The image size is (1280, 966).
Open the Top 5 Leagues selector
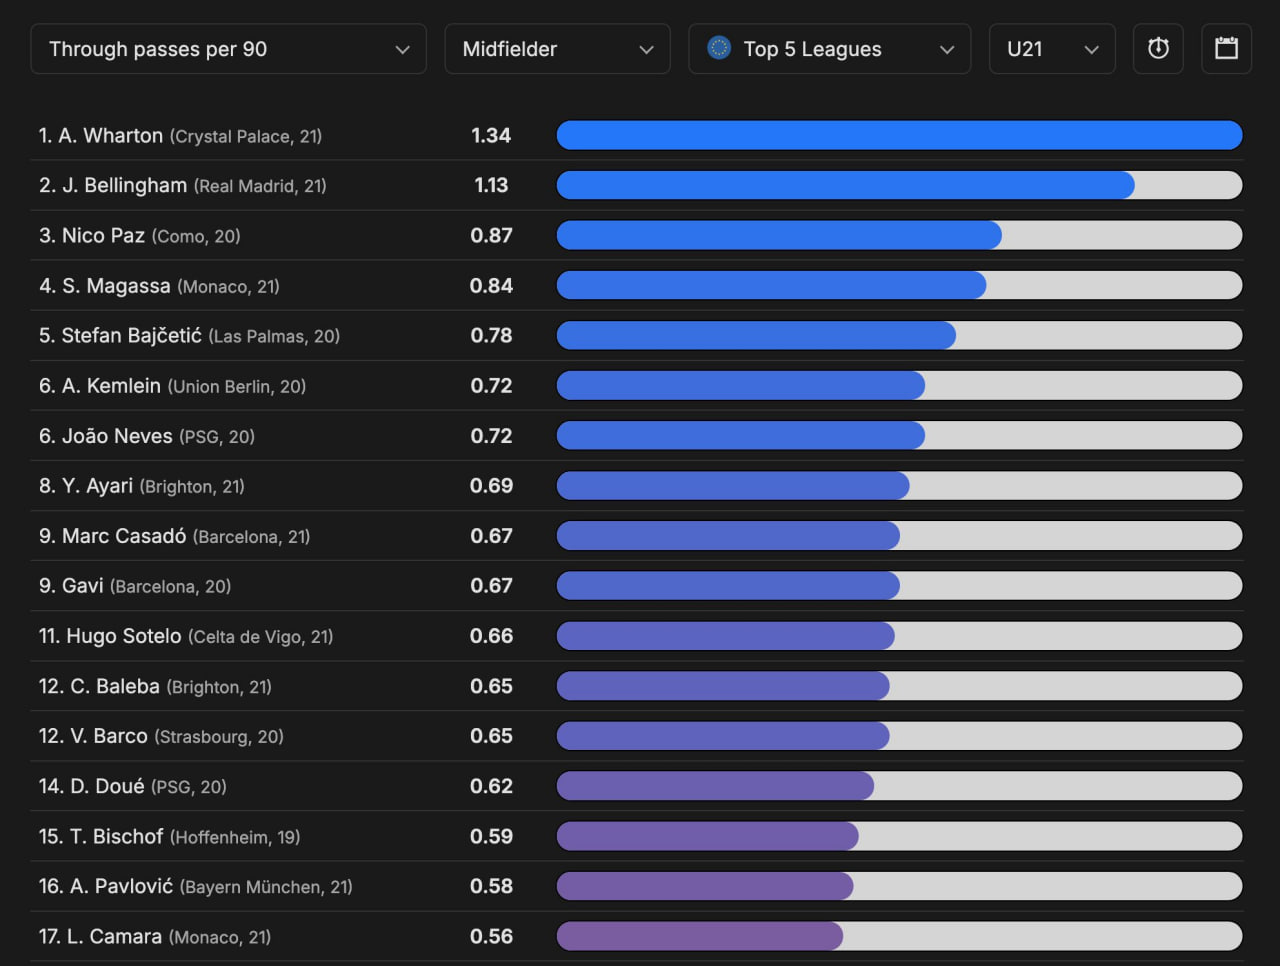coord(829,49)
